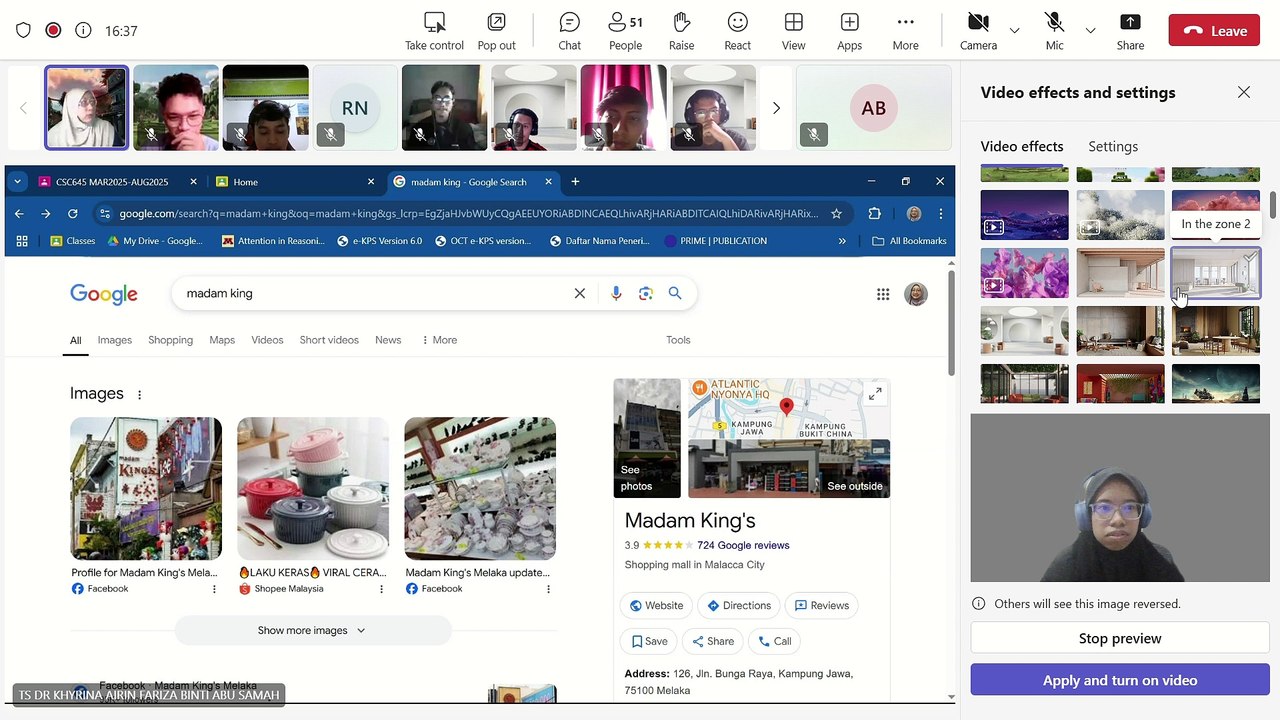This screenshot has height=720, width=1280.
Task: Close the Video effects and settings panel
Action: click(1243, 92)
